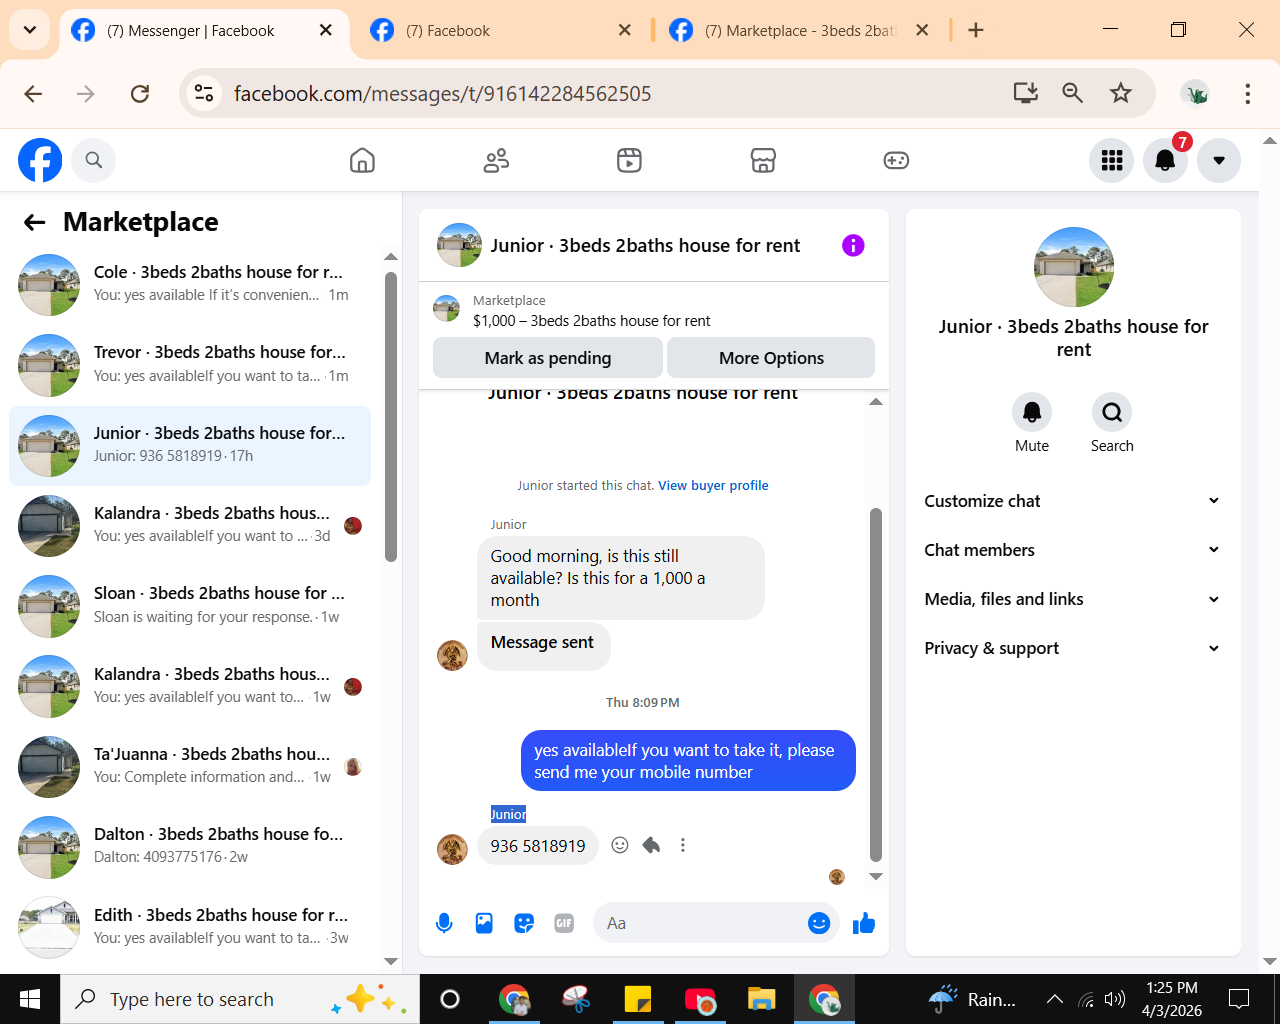Open Sticky Notes from the taskbar
Viewport: 1280px width, 1024px height.
coord(638,999)
